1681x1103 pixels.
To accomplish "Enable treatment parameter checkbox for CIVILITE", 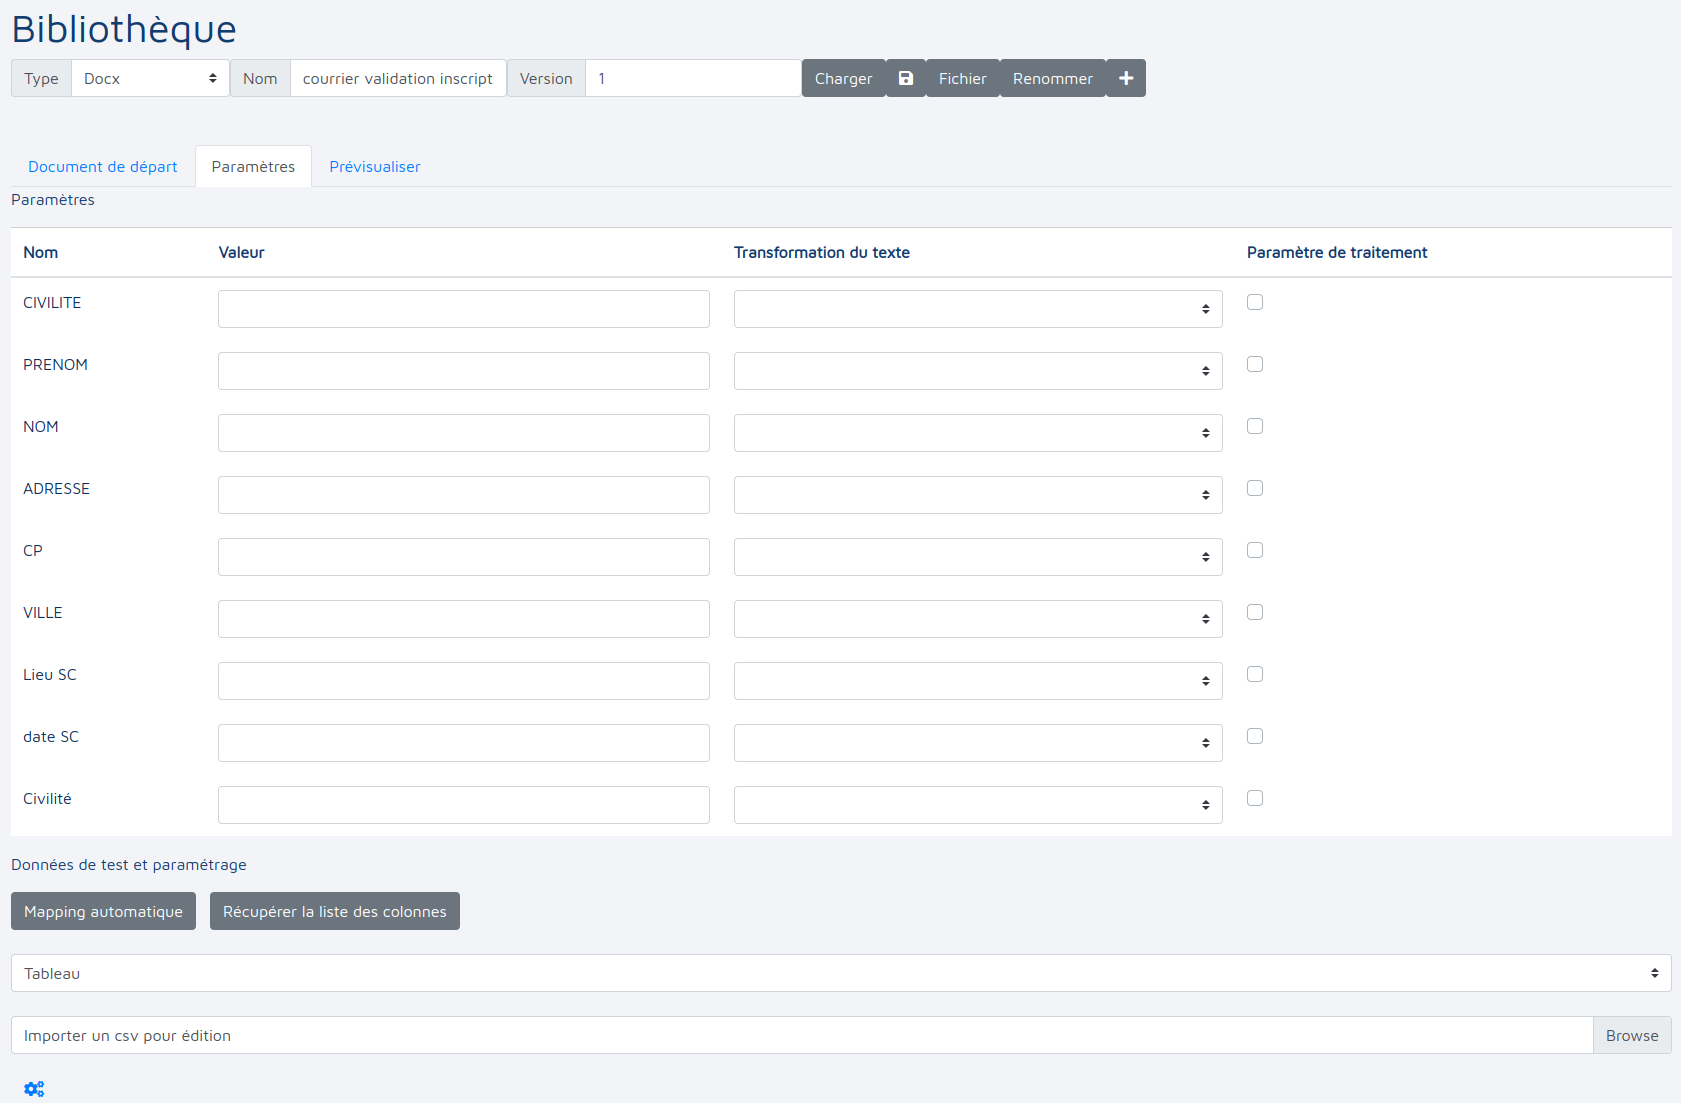I will (x=1254, y=302).
